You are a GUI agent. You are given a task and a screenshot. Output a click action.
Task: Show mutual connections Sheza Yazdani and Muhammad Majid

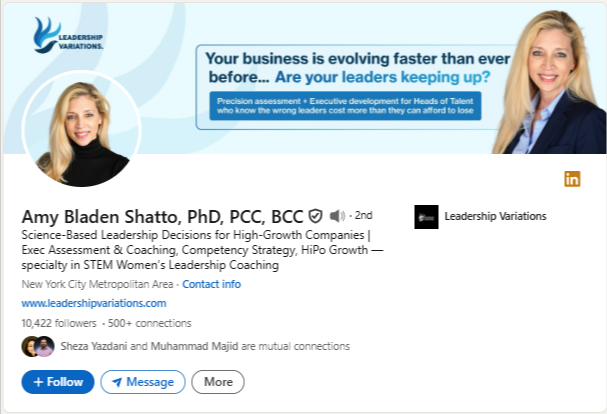point(205,347)
